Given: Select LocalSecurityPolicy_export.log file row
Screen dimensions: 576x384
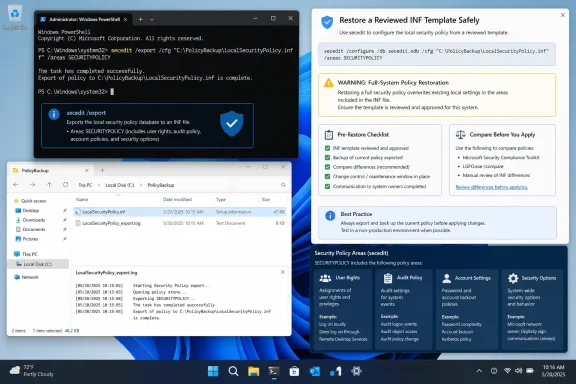Looking at the screenshot, I should 179,223.
